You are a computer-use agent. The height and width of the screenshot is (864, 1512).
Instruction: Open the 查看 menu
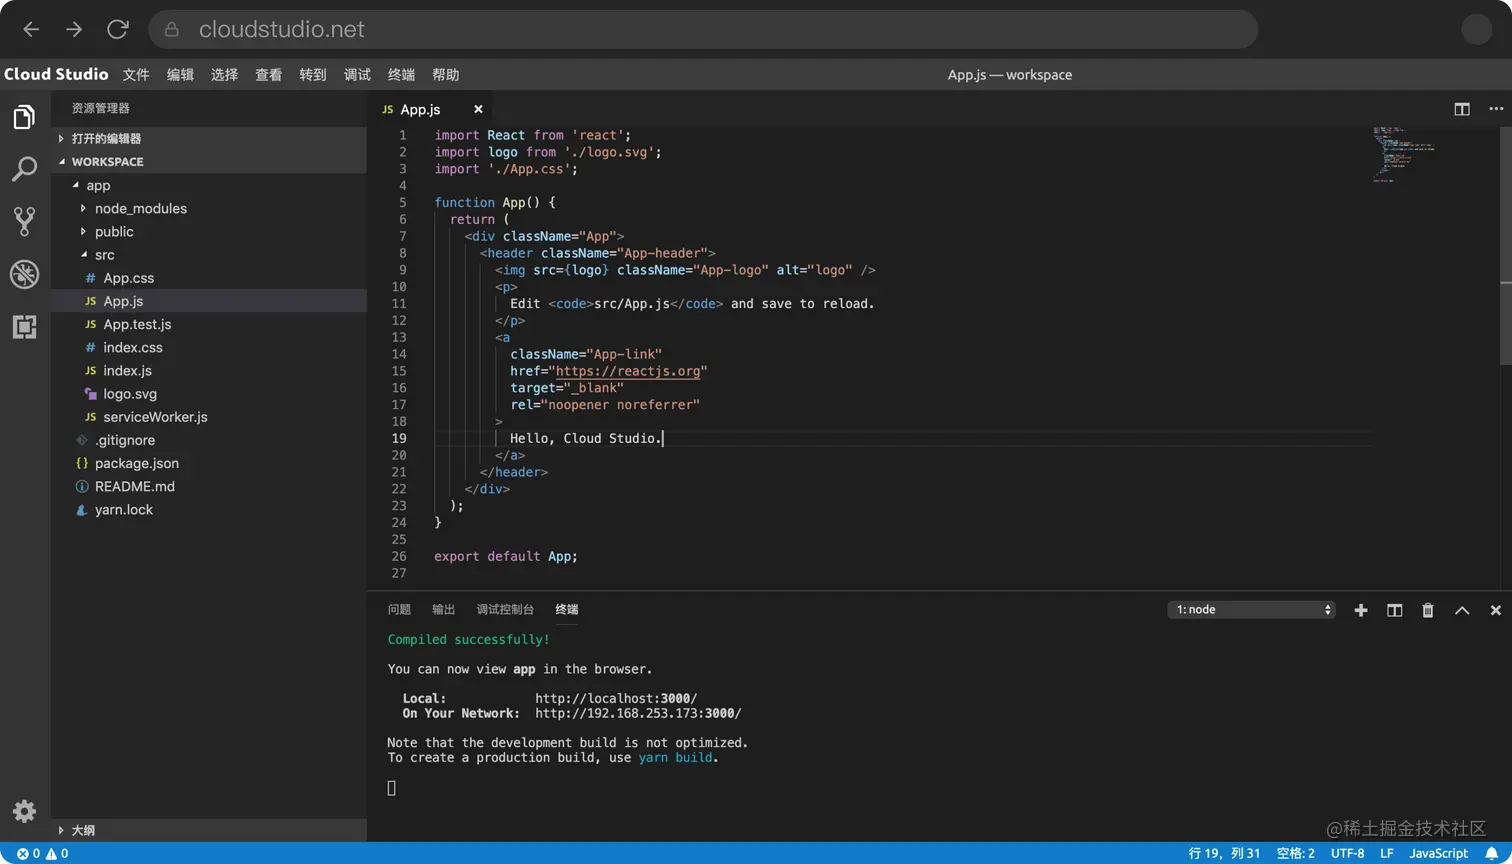269,75
